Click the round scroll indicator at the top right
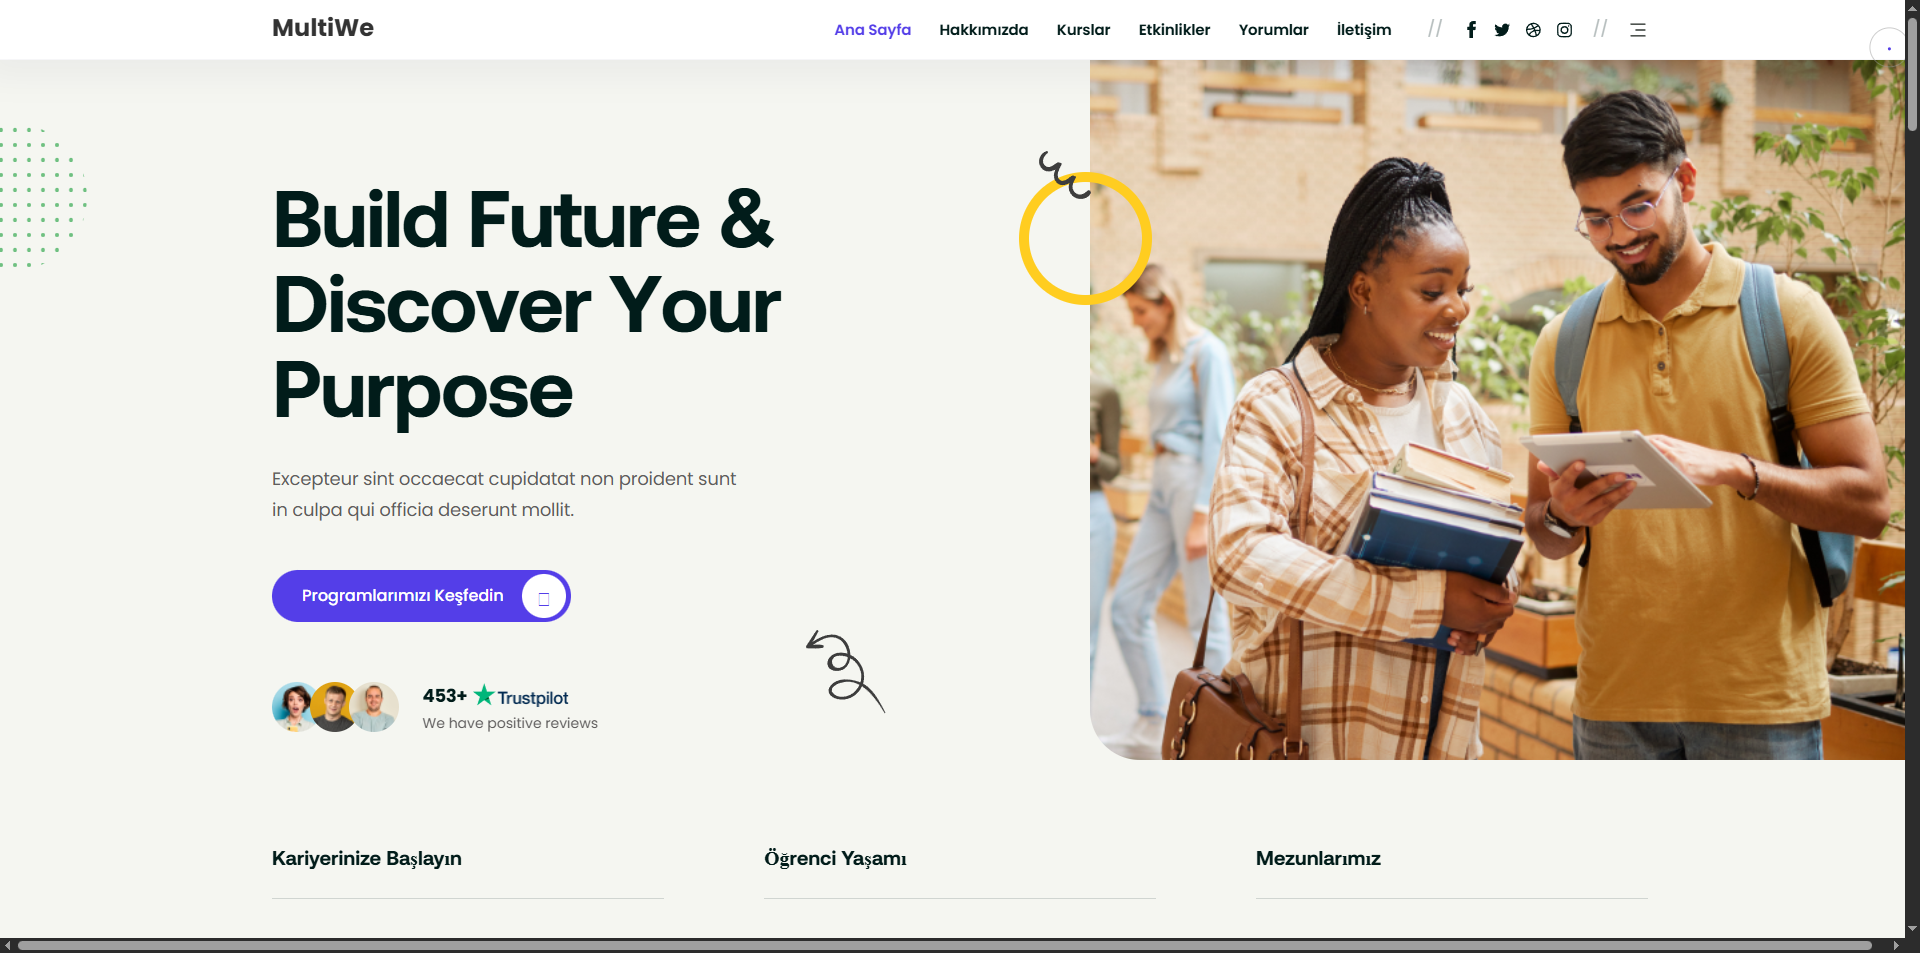1920x953 pixels. click(1887, 46)
